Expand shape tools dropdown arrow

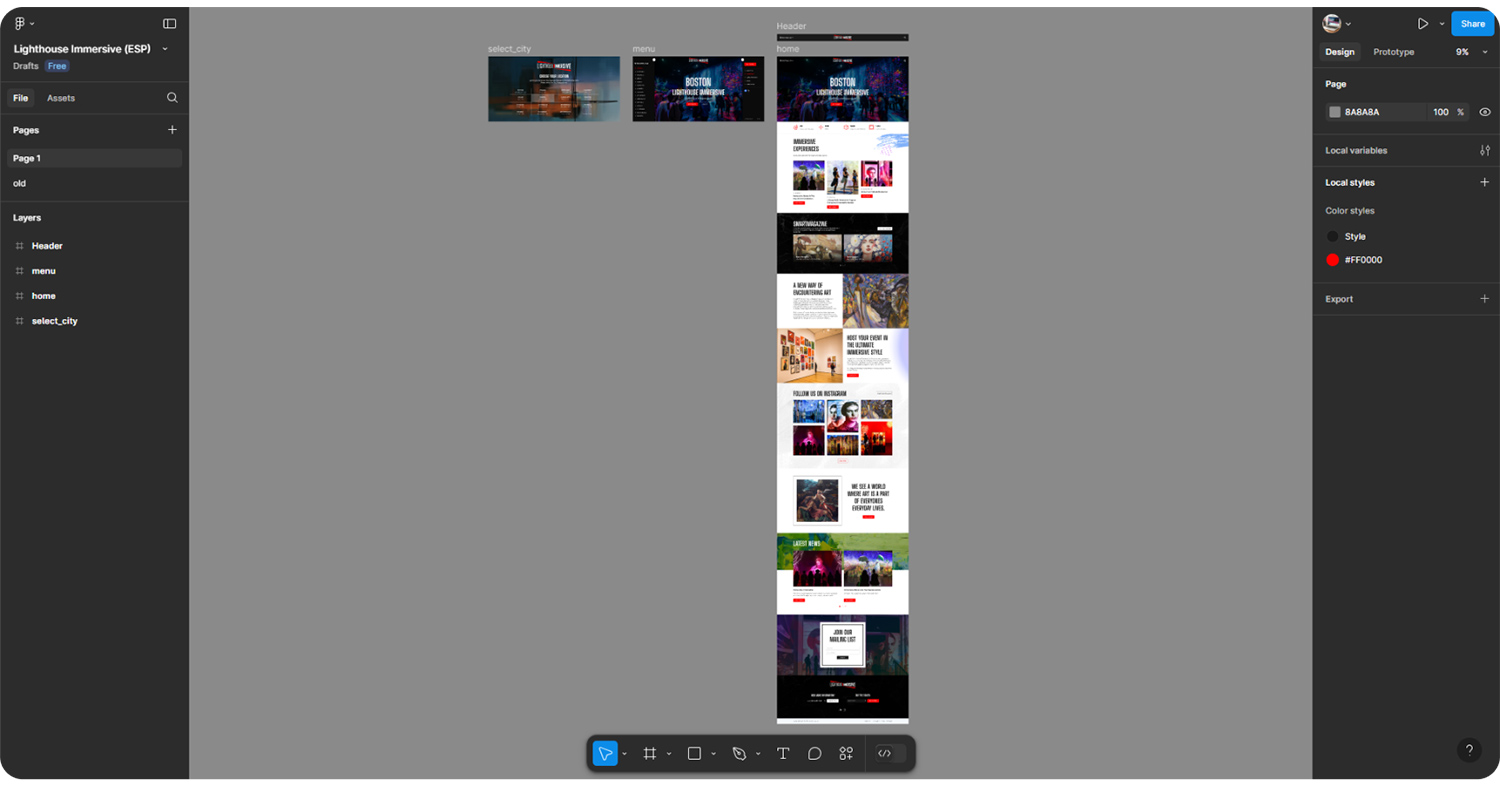[713, 754]
